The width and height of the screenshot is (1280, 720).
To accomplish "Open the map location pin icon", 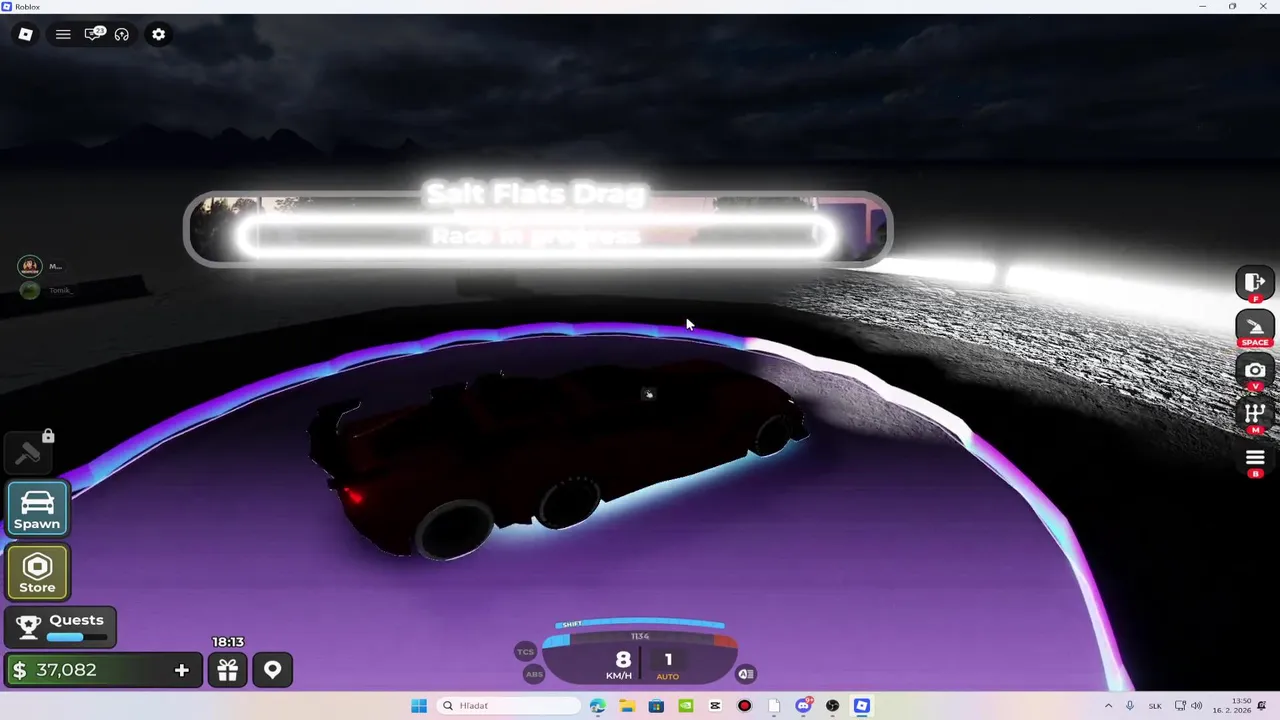I will pyautogui.click(x=272, y=670).
